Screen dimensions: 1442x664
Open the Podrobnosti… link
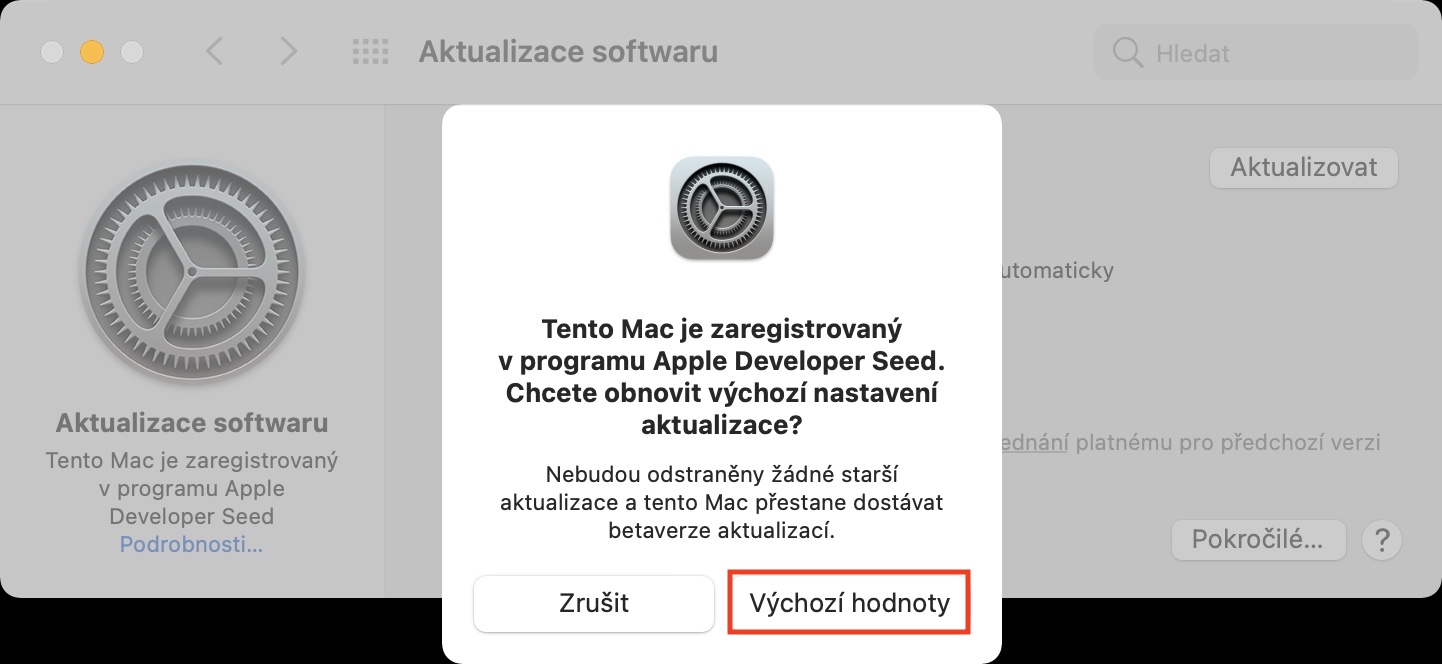191,545
